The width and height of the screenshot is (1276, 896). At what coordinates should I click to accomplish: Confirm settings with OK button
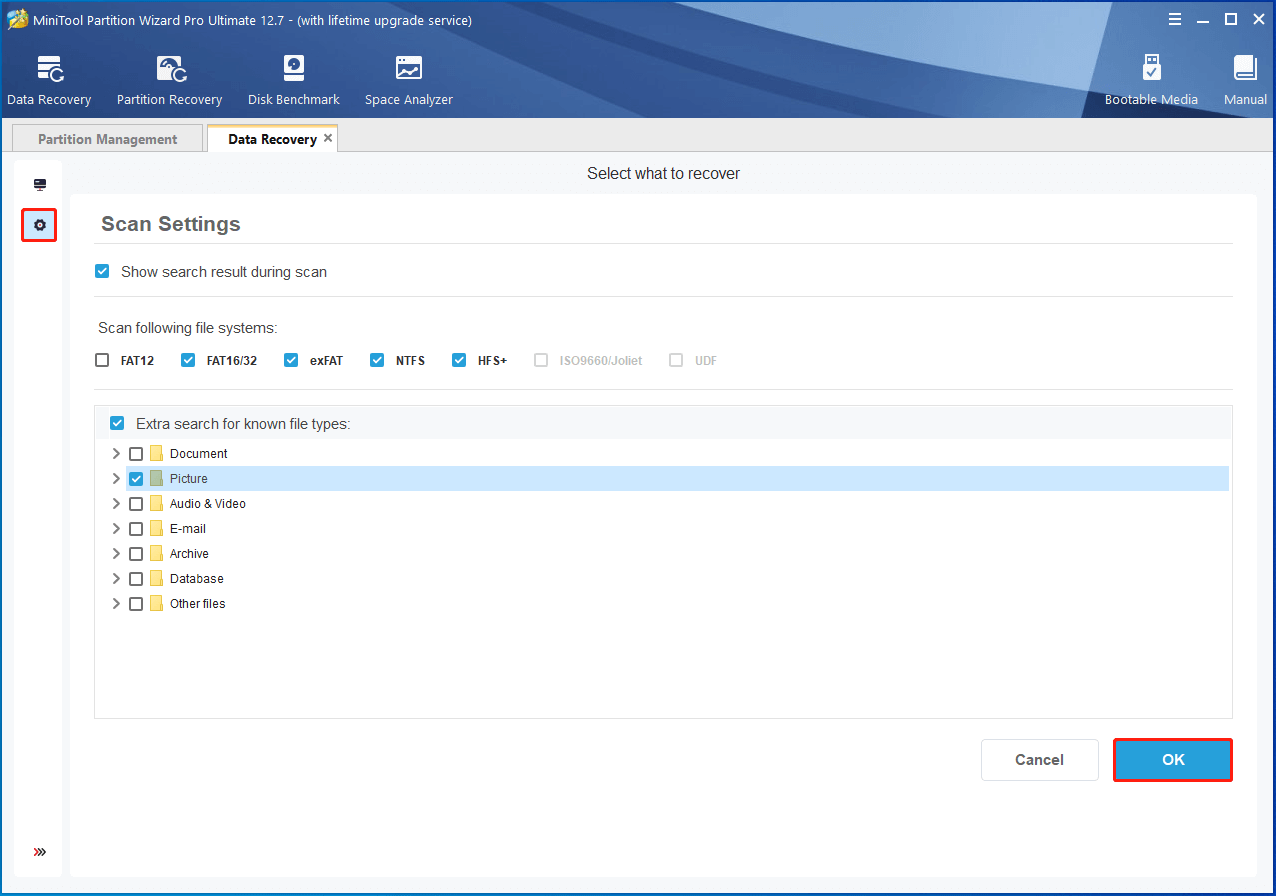click(1173, 760)
